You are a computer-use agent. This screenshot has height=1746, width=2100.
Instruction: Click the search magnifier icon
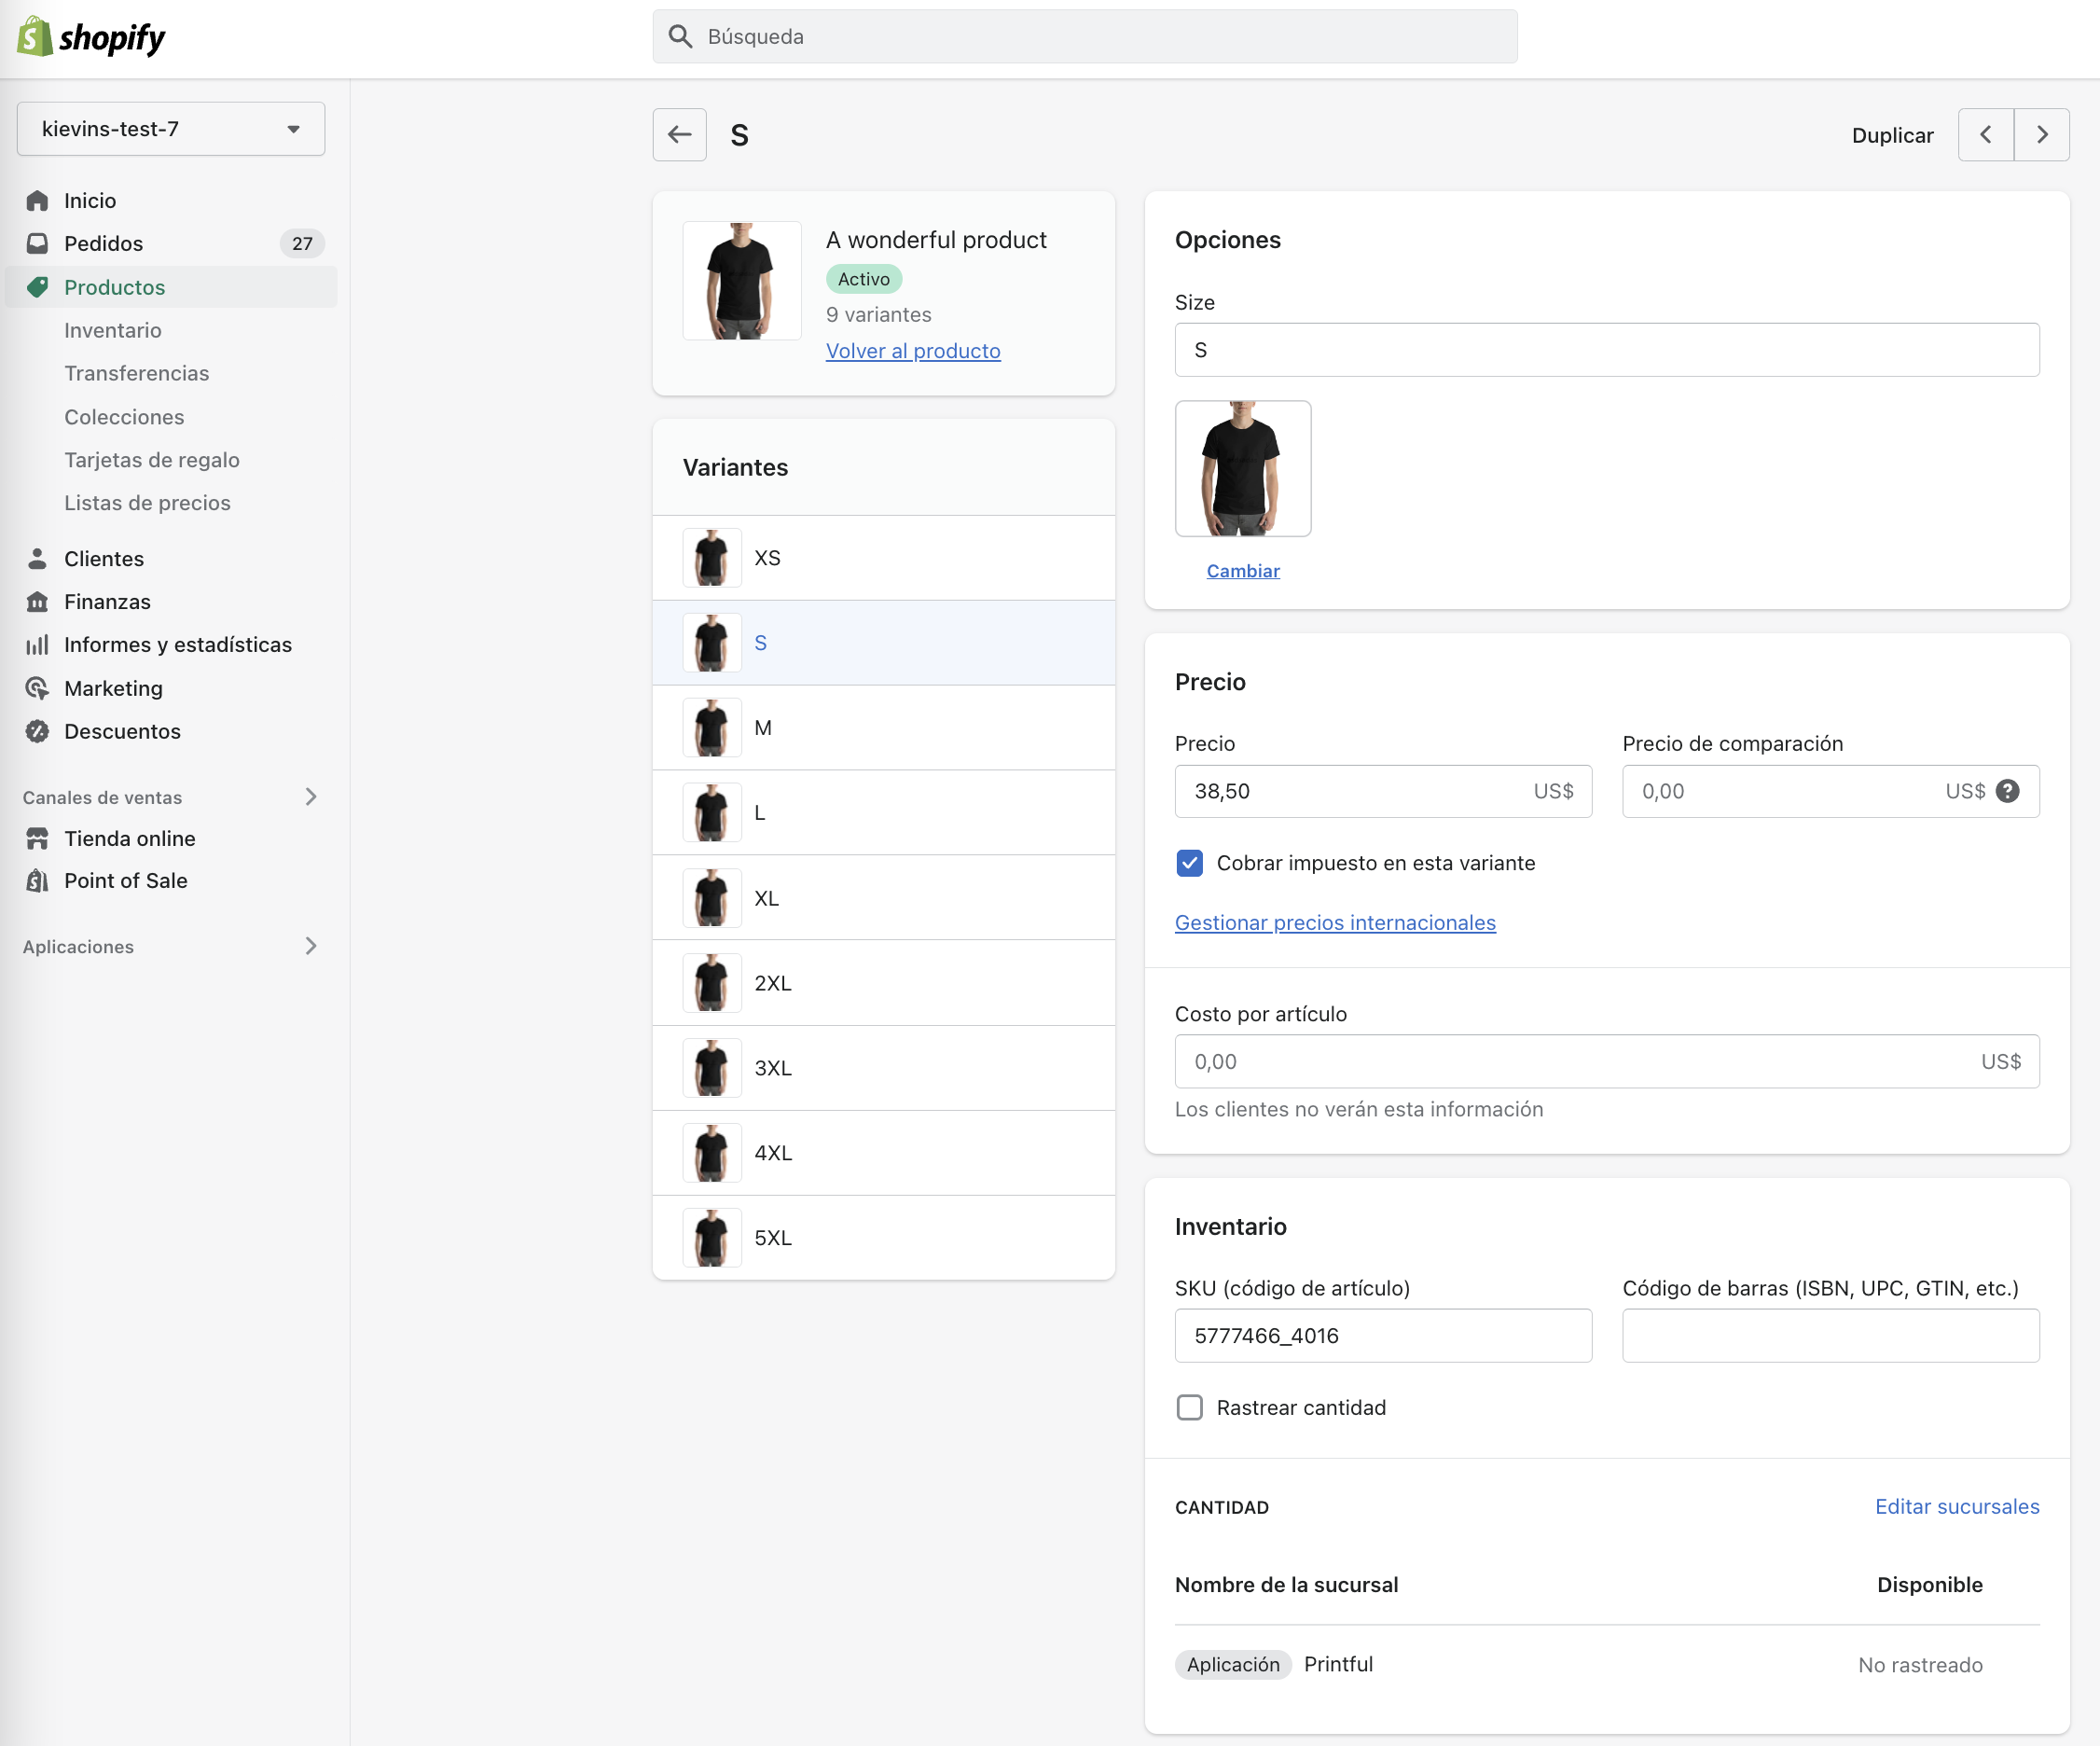[x=680, y=37]
